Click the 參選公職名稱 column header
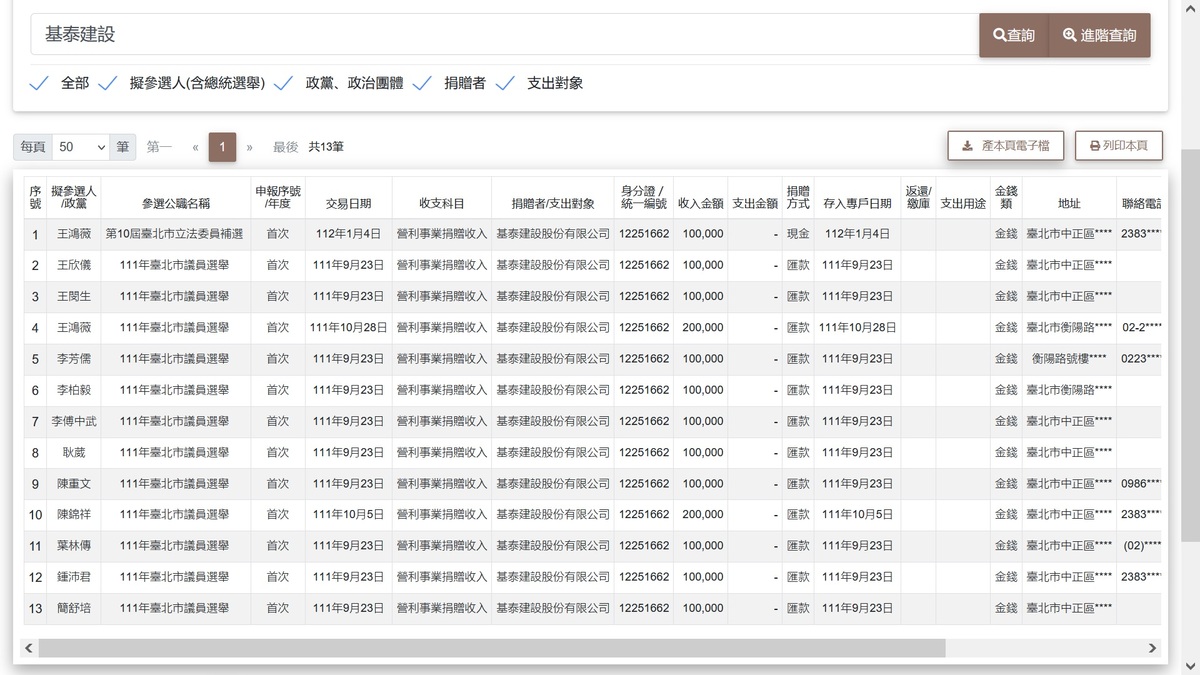Screen dimensions: 1200x675 (x=176, y=197)
